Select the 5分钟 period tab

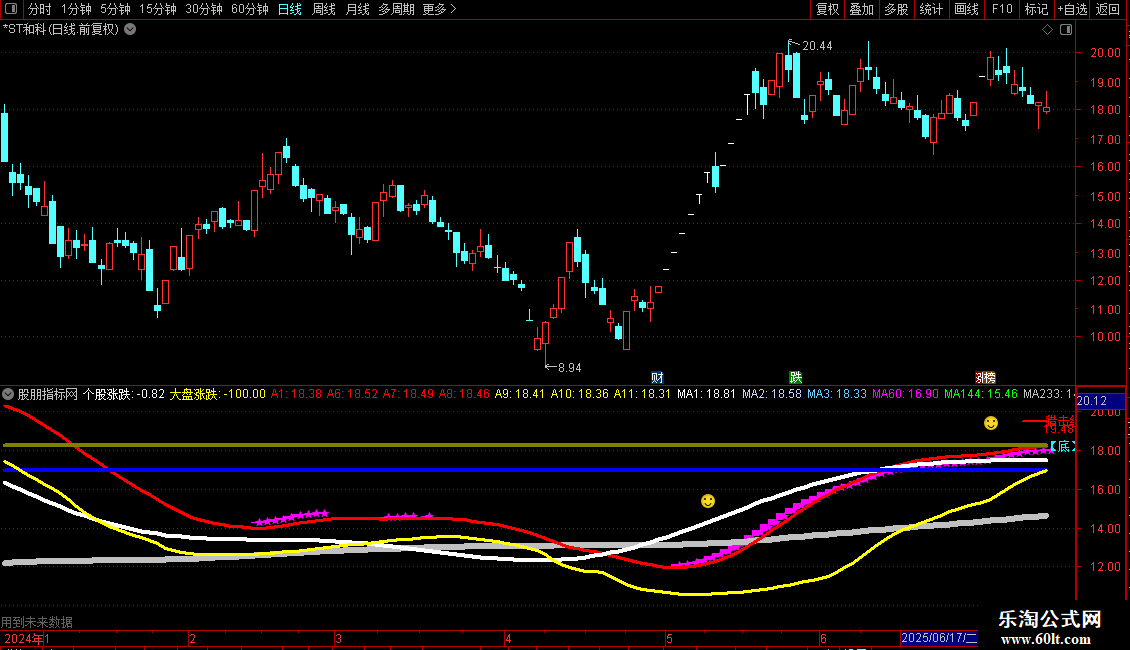click(115, 9)
